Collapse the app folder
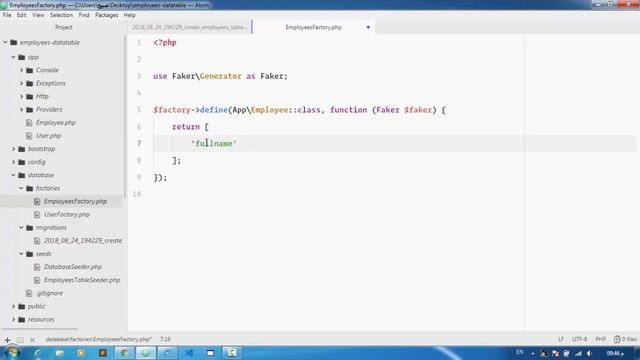Screen dimensions: 640x360 pos(13,57)
